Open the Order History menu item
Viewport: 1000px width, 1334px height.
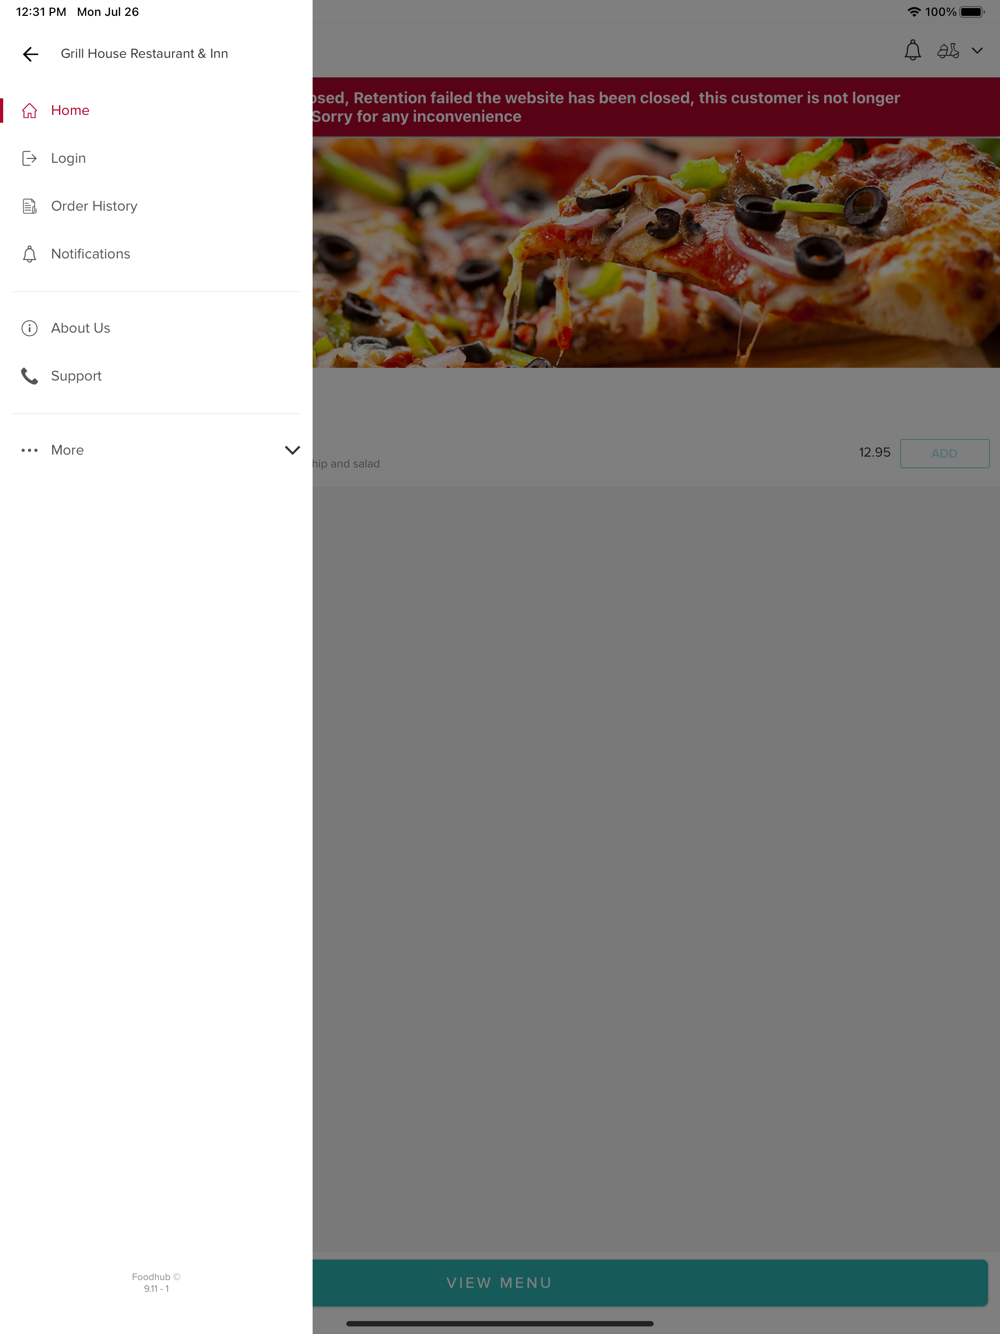[x=156, y=206]
